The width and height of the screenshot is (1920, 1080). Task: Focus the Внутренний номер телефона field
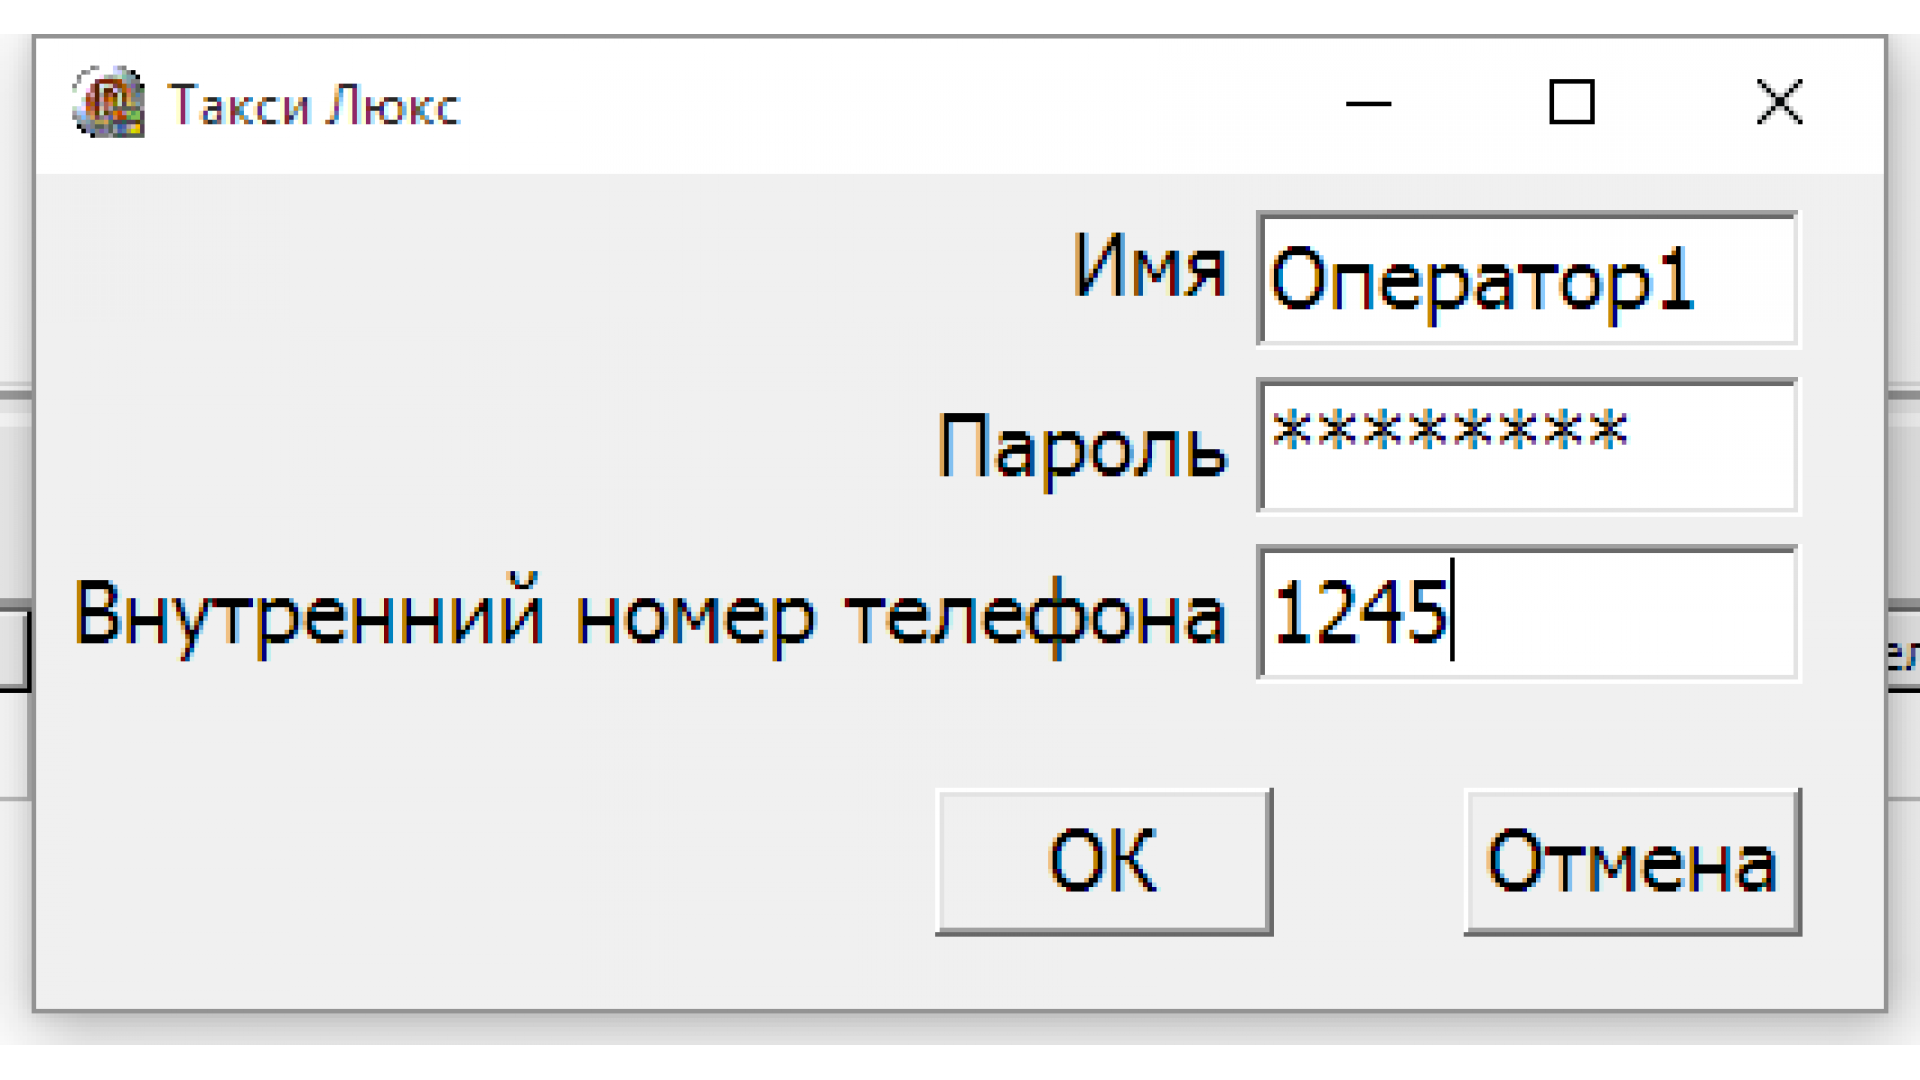pyautogui.click(x=1527, y=613)
